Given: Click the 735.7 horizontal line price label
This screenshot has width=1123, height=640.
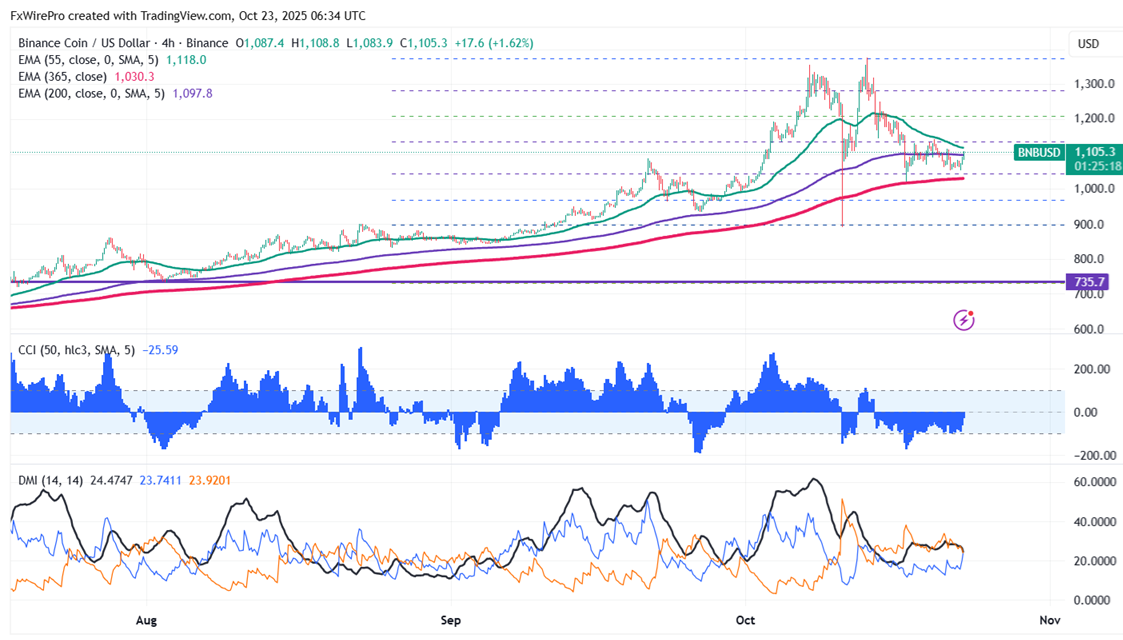Looking at the screenshot, I should pyautogui.click(x=1088, y=282).
